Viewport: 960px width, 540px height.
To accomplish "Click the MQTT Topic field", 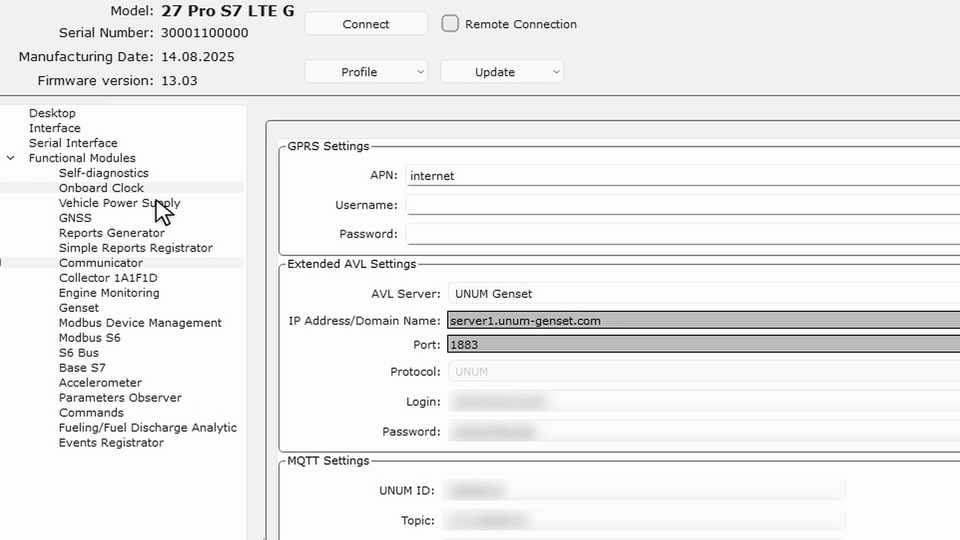I will 643,520.
